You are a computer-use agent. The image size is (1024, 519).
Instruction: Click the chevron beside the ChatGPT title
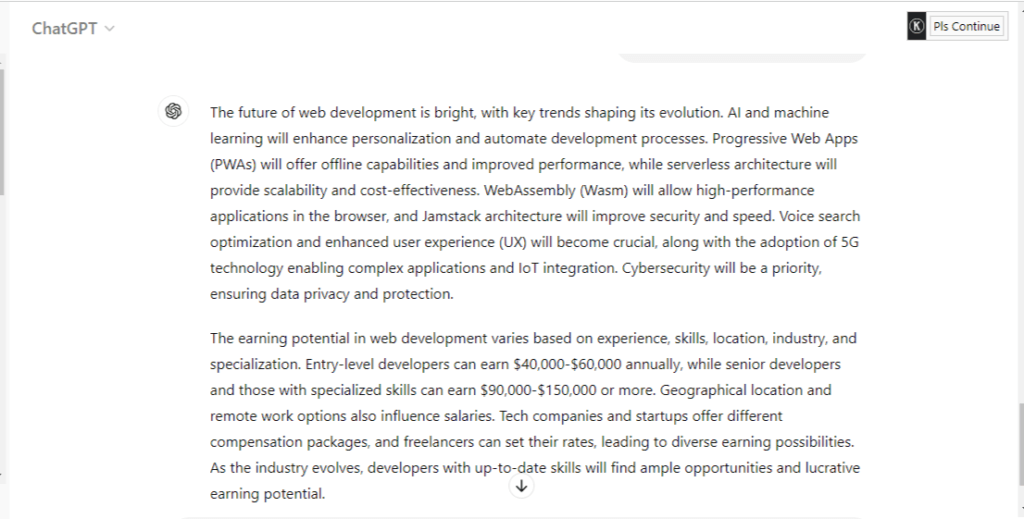pos(110,29)
